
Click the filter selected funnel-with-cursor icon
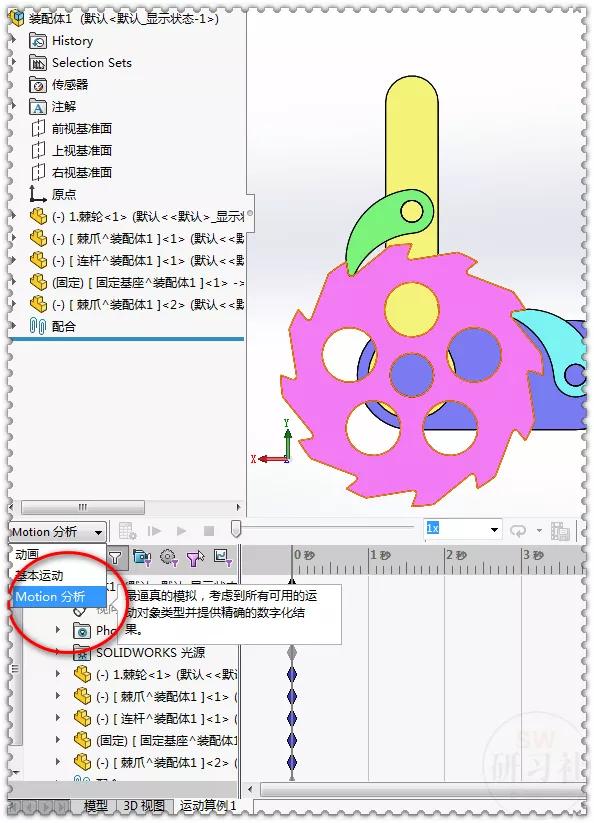pyautogui.click(x=196, y=557)
